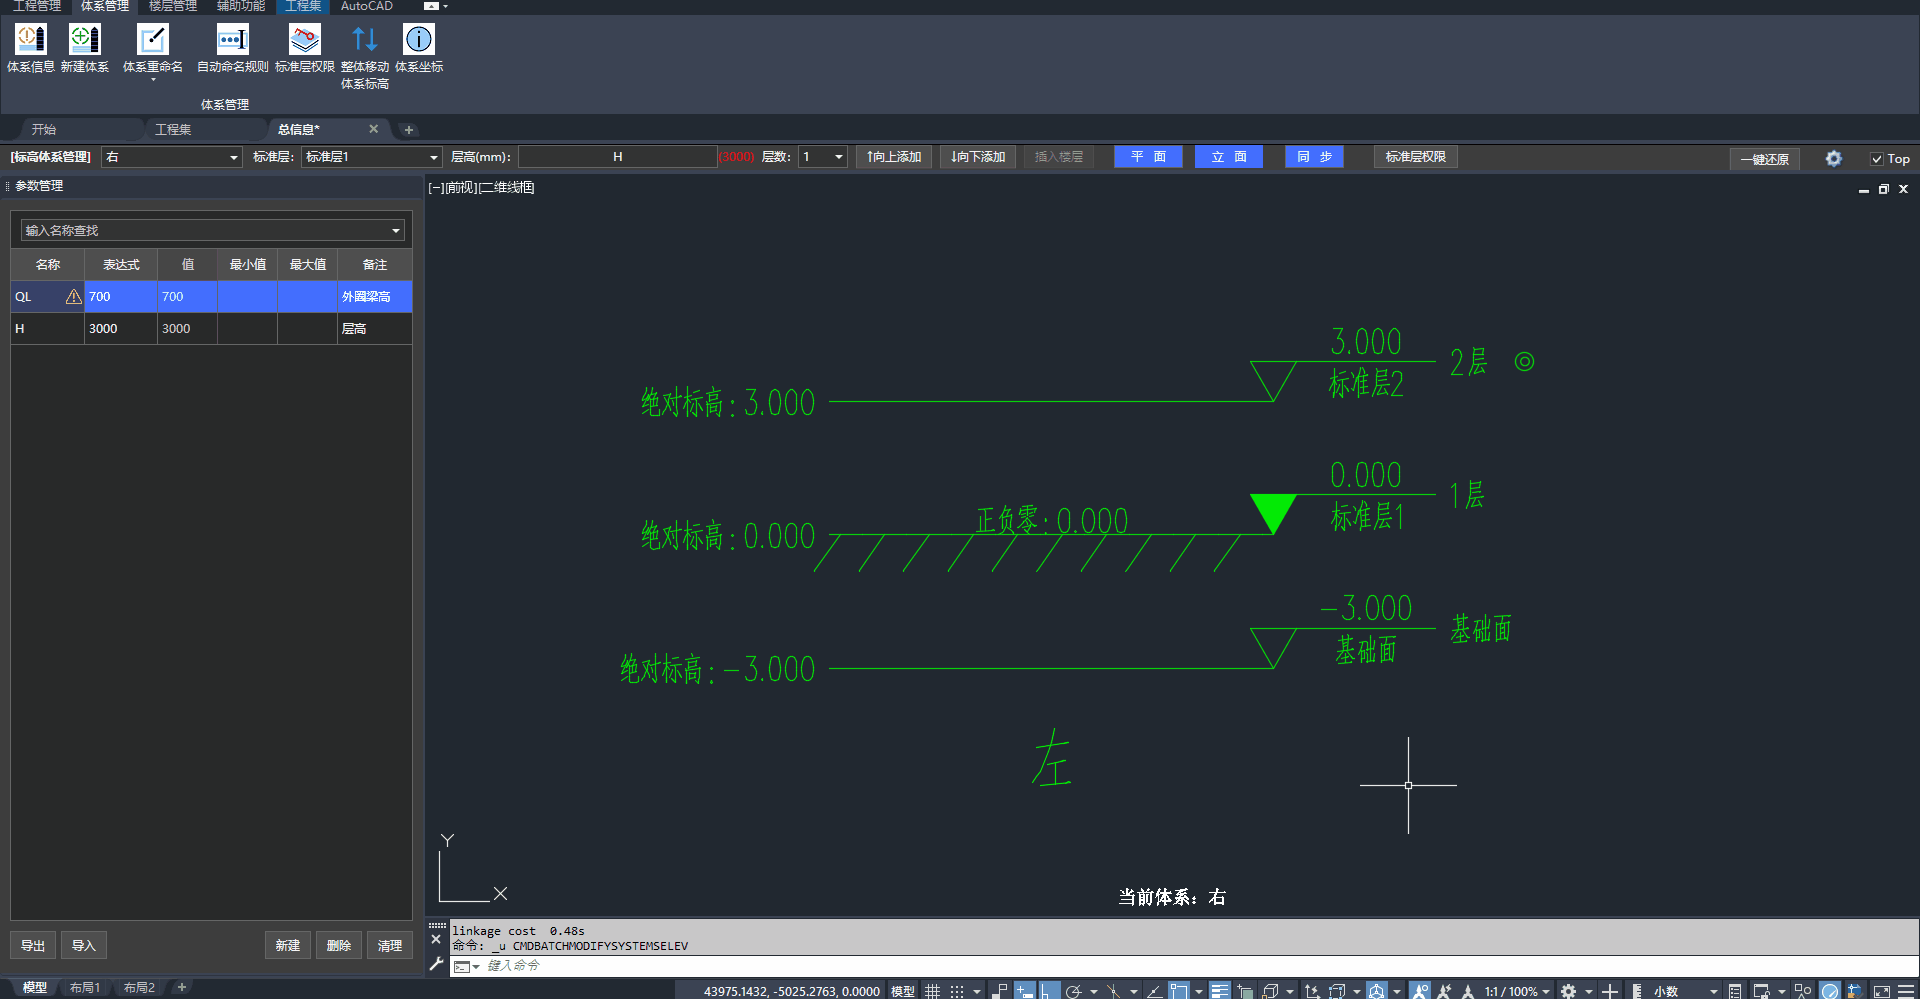Expand the 标准层 dropdown showing 标准层1
The image size is (1920, 999).
pos(433,157)
